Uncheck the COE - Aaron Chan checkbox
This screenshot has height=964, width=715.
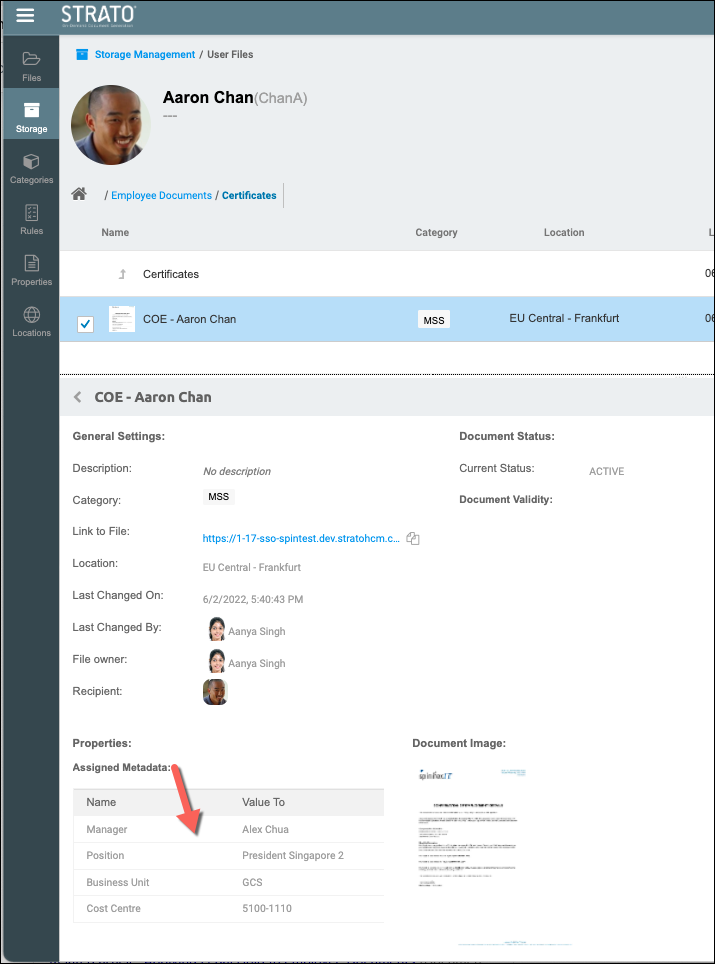coord(86,323)
